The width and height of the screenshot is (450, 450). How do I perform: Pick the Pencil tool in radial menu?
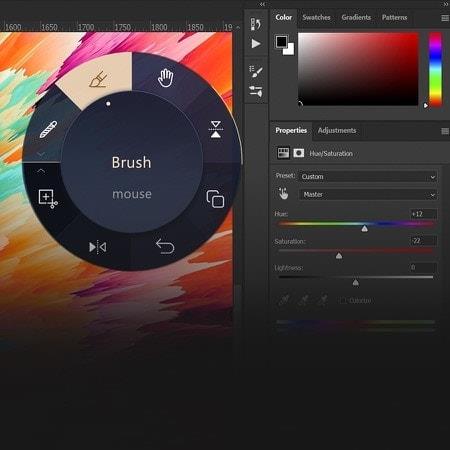pyautogui.click(x=48, y=129)
